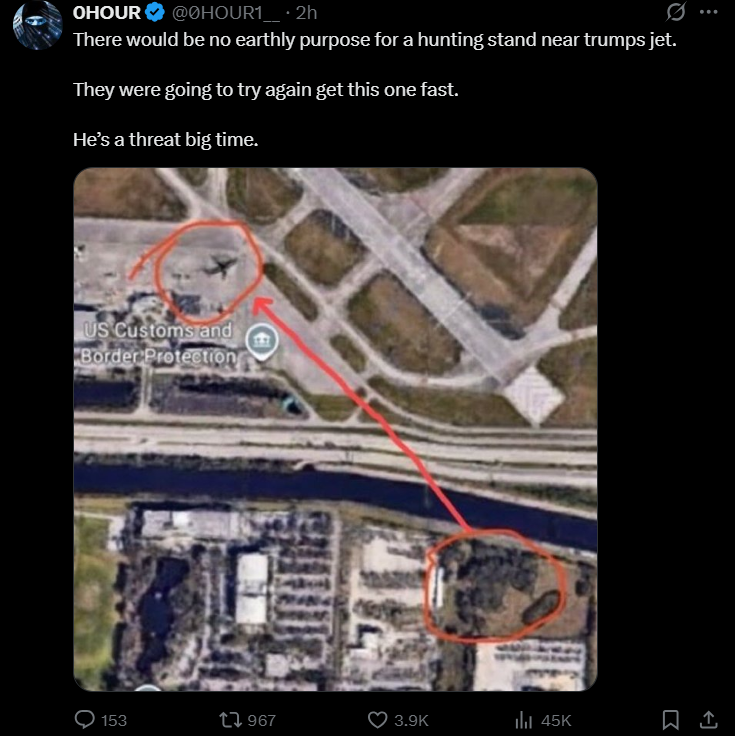Viewport: 735px width, 736px height.
Task: Bookmark this post
Action: [670, 720]
